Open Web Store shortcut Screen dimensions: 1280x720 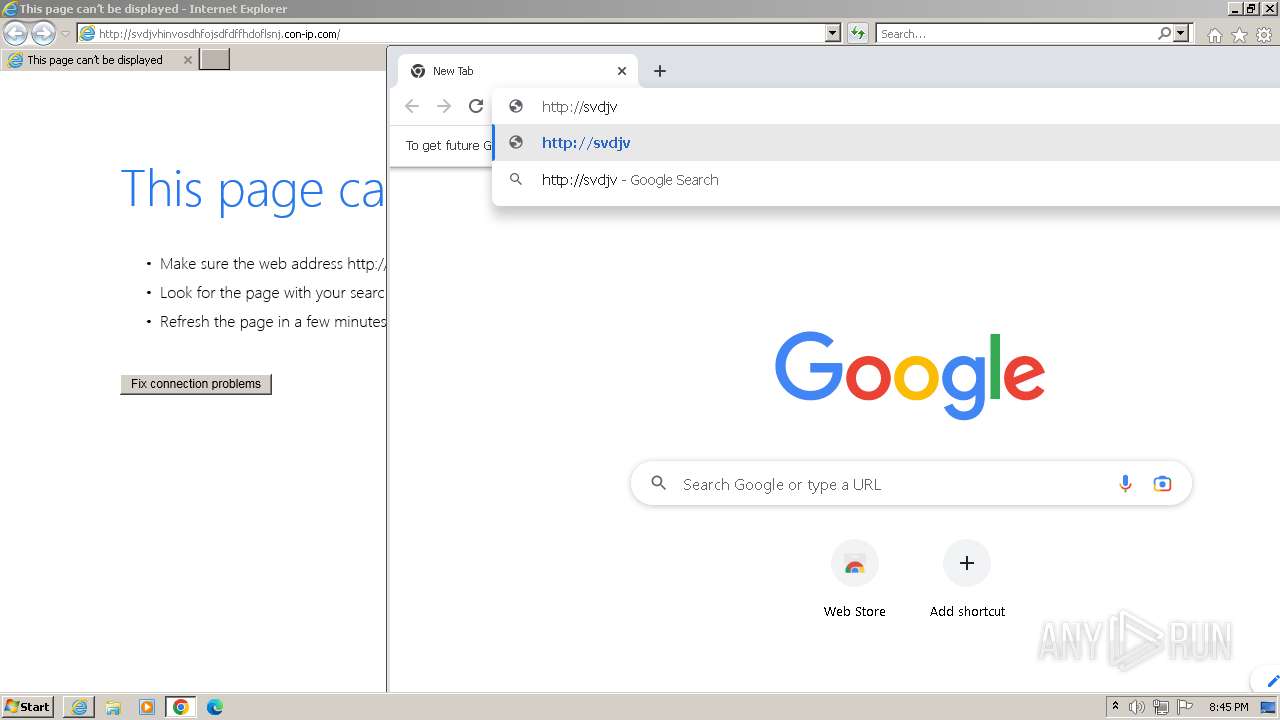855,580
